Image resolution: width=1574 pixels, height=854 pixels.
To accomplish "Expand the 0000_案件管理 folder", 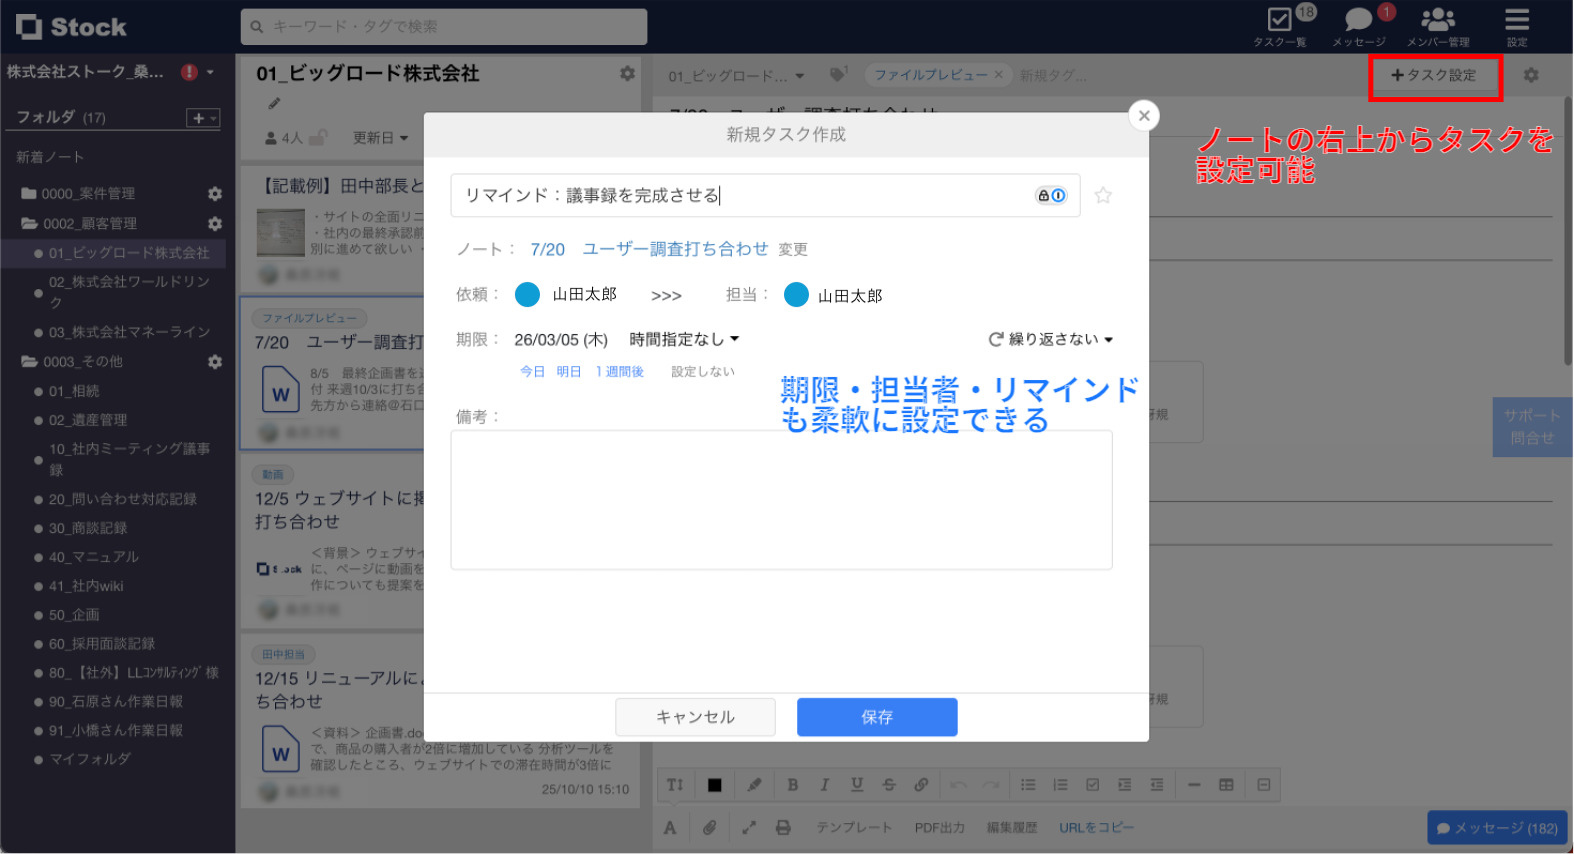I will pyautogui.click(x=29, y=194).
